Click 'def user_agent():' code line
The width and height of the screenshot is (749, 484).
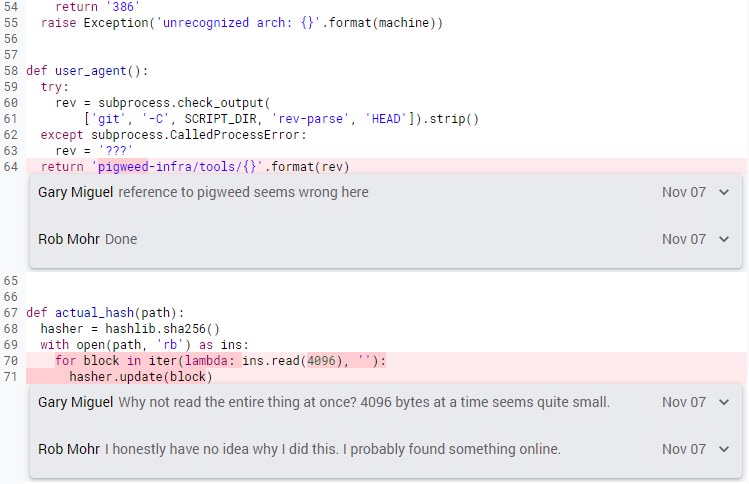coord(87,71)
